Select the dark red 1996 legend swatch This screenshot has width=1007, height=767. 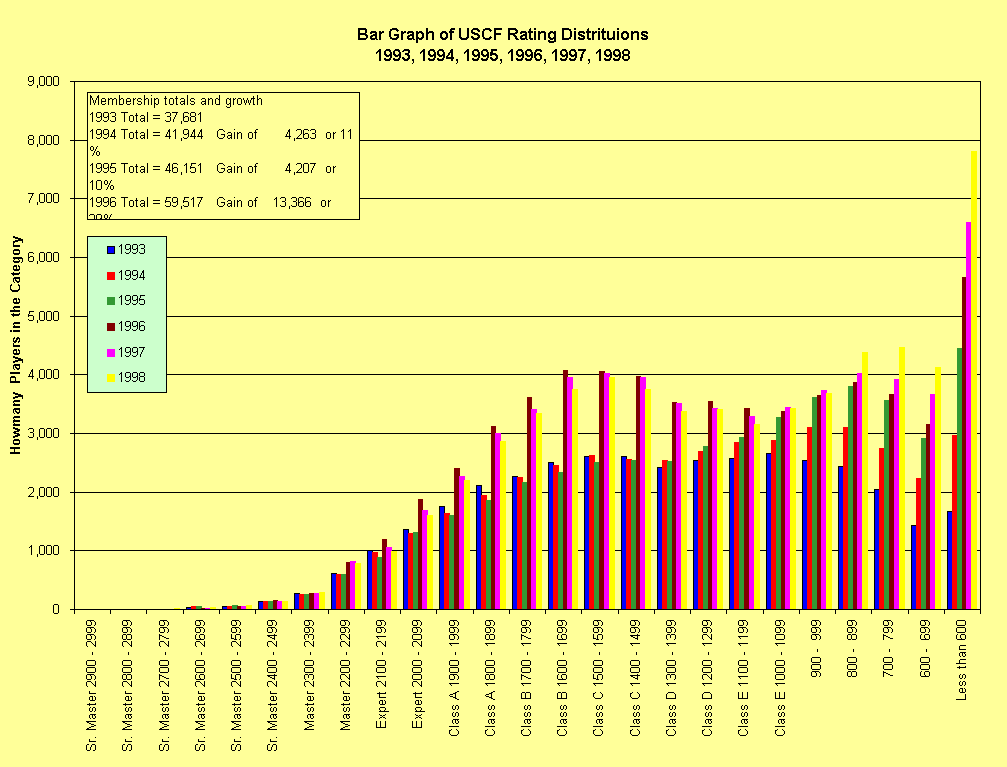111,326
